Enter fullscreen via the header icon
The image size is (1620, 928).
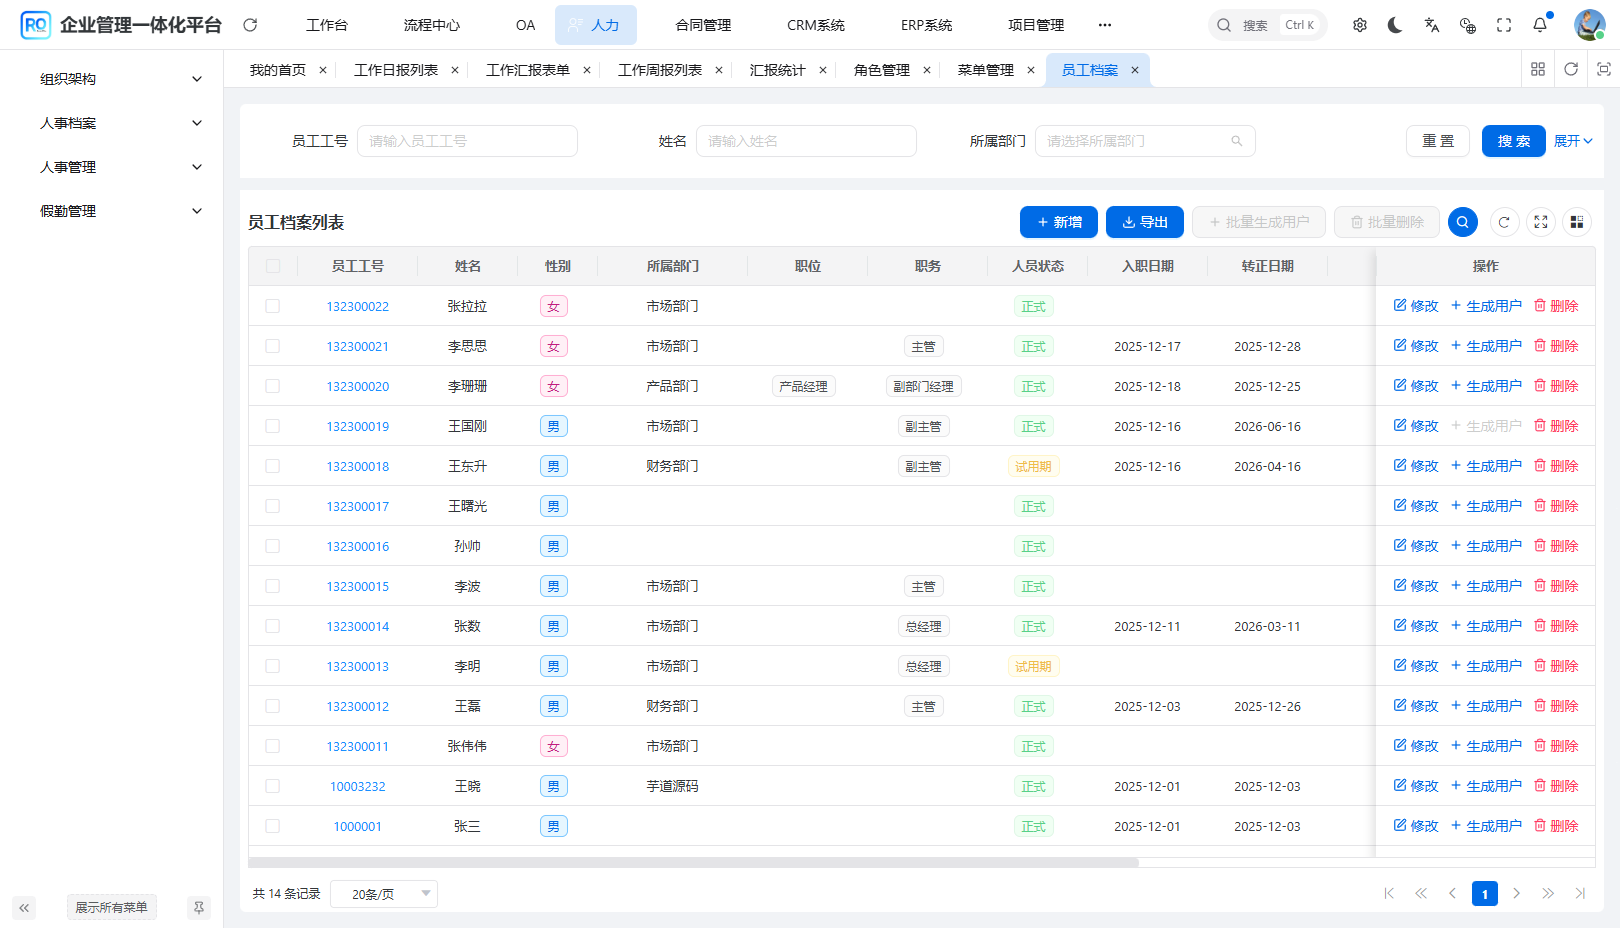1504,25
